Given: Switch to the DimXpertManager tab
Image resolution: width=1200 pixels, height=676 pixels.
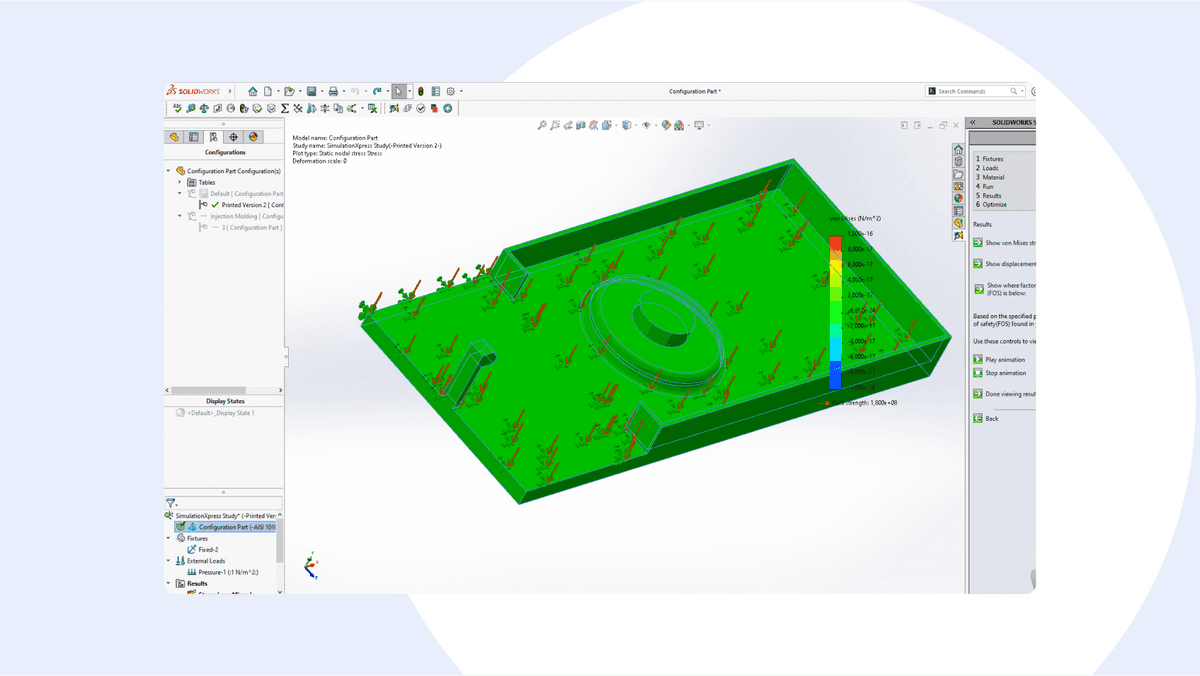Looking at the screenshot, I should [x=233, y=137].
